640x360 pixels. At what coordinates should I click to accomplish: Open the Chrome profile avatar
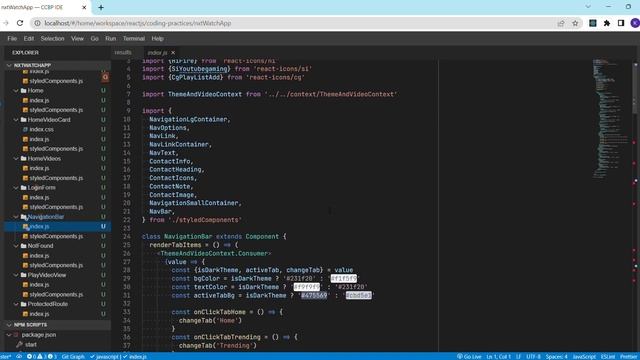pos(635,23)
